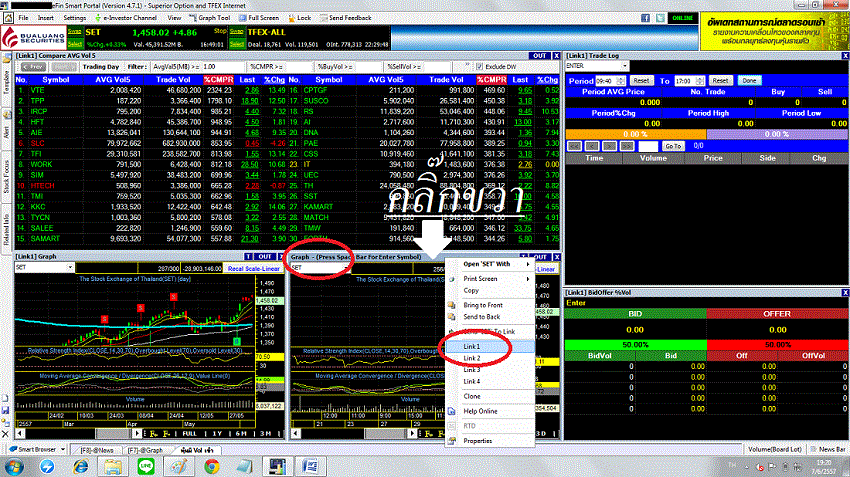Click the ONLINE status indicator

tap(682, 18)
